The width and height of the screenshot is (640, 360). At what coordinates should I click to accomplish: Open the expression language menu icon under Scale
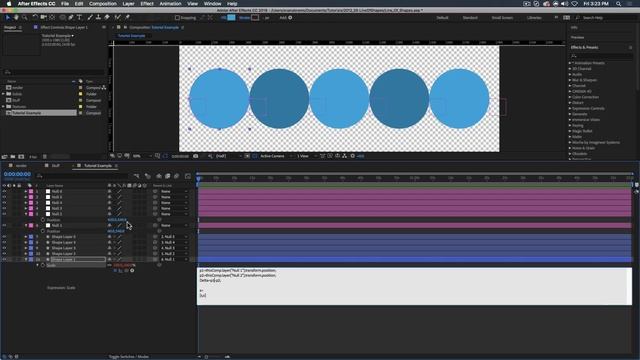click(132, 270)
